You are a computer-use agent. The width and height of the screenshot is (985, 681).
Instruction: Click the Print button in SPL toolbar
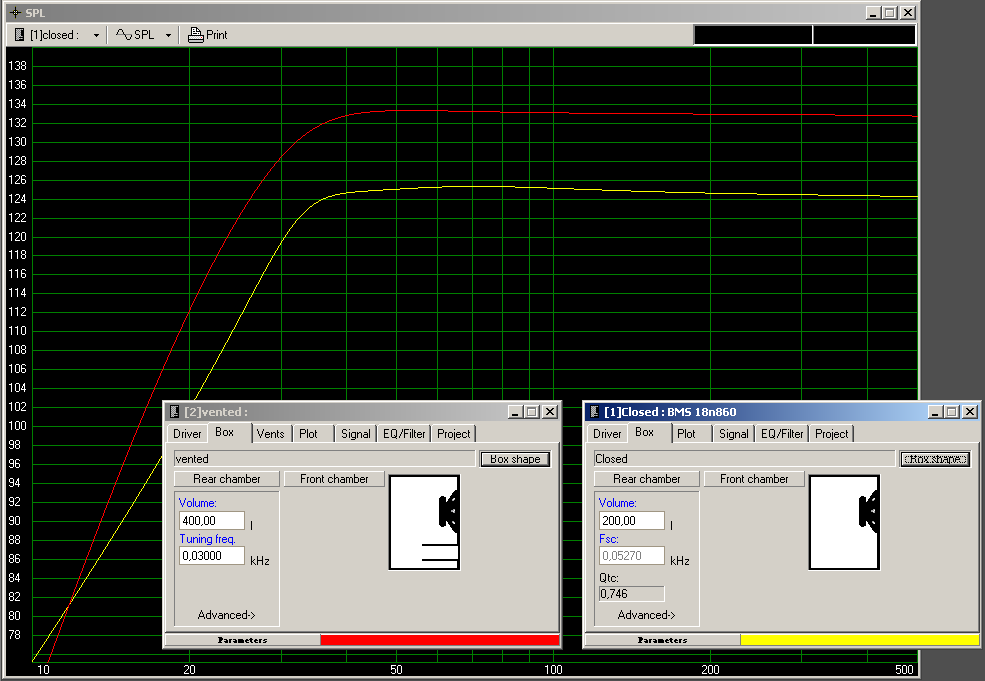point(208,35)
